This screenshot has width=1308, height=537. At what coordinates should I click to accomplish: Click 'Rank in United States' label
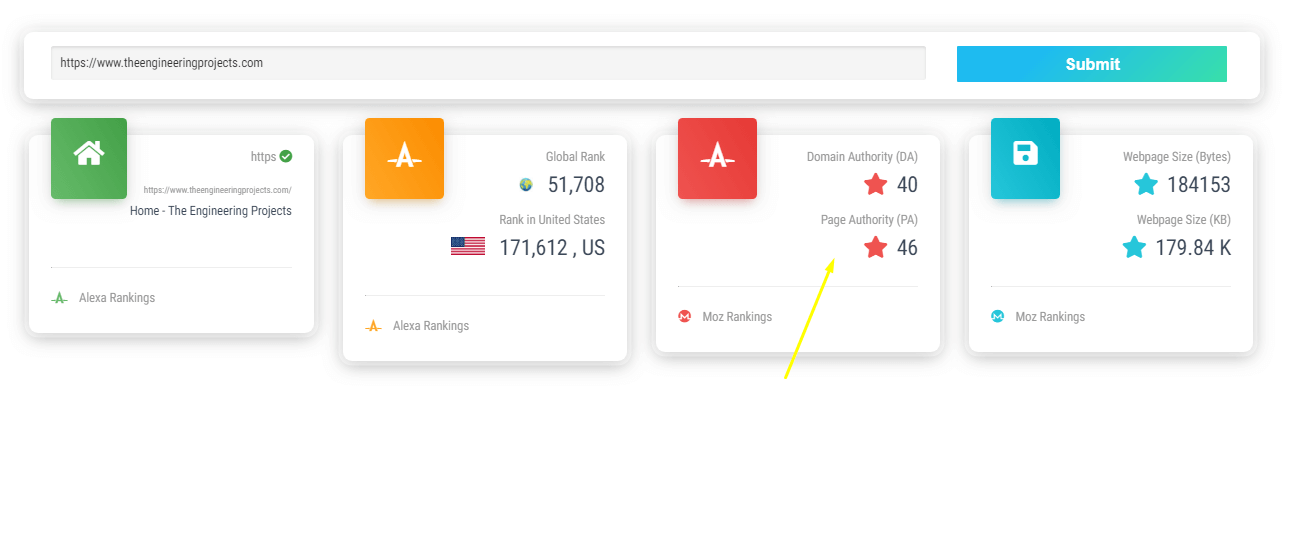tap(552, 220)
